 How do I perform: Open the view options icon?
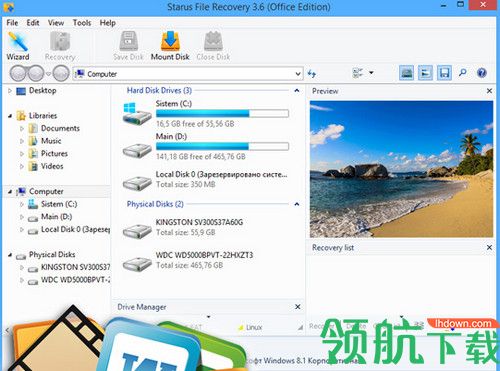(x=357, y=73)
